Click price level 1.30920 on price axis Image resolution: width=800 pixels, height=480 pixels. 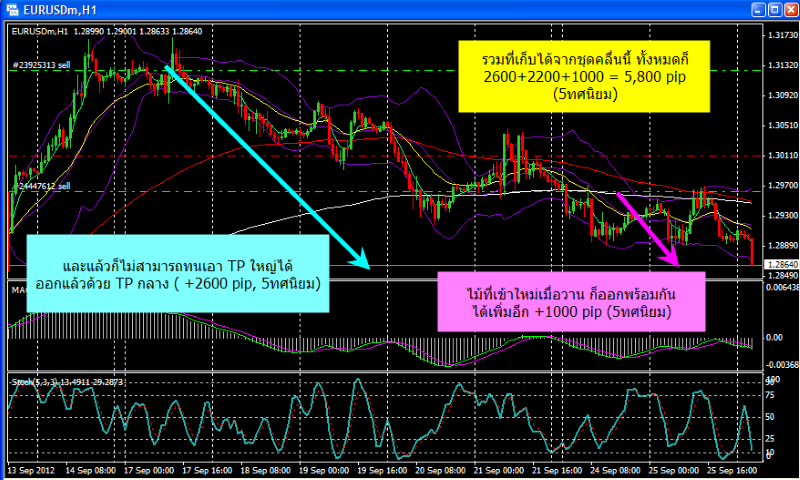[782, 95]
